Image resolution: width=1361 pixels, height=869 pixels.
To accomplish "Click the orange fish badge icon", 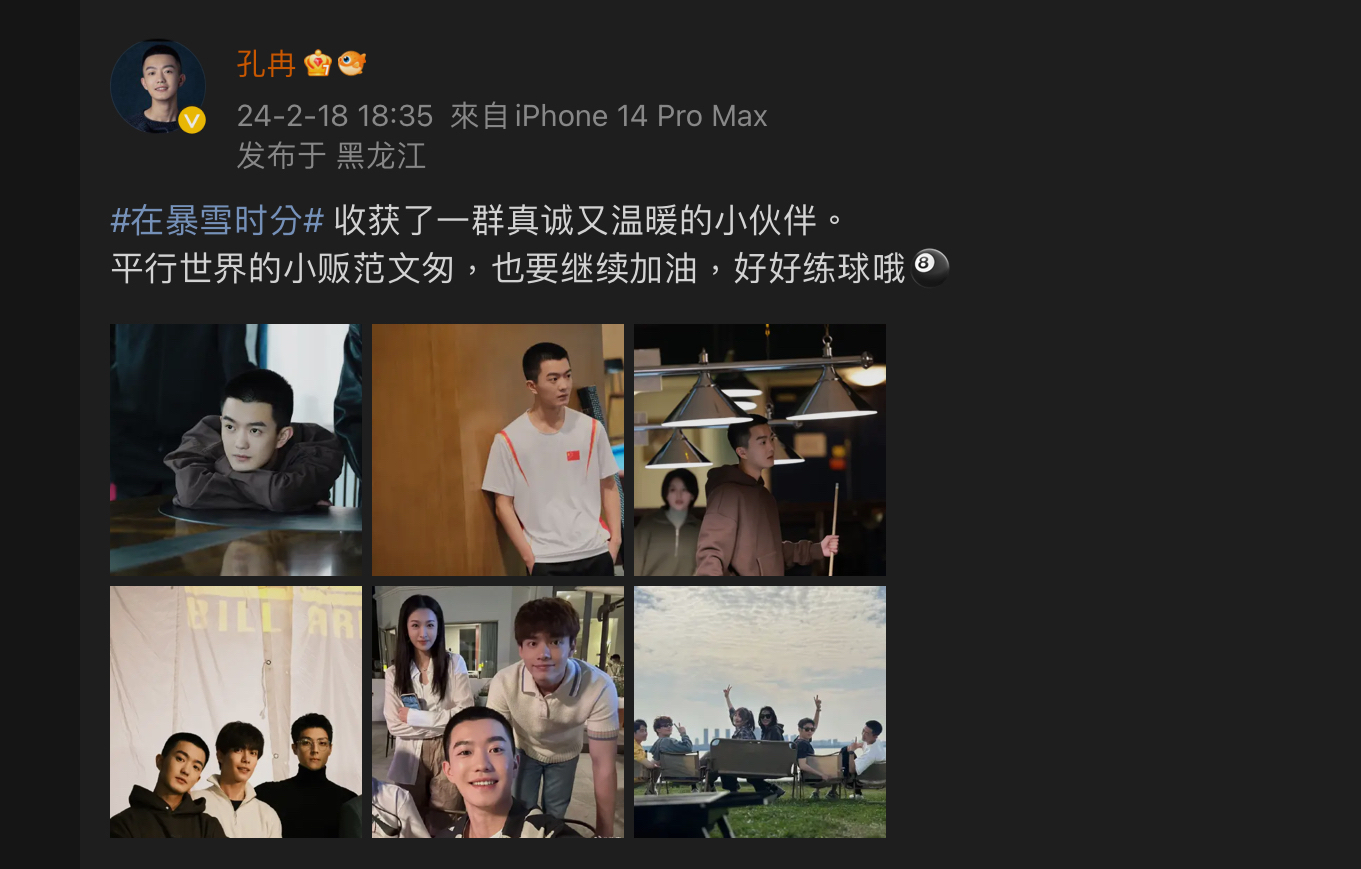I will pyautogui.click(x=351, y=64).
